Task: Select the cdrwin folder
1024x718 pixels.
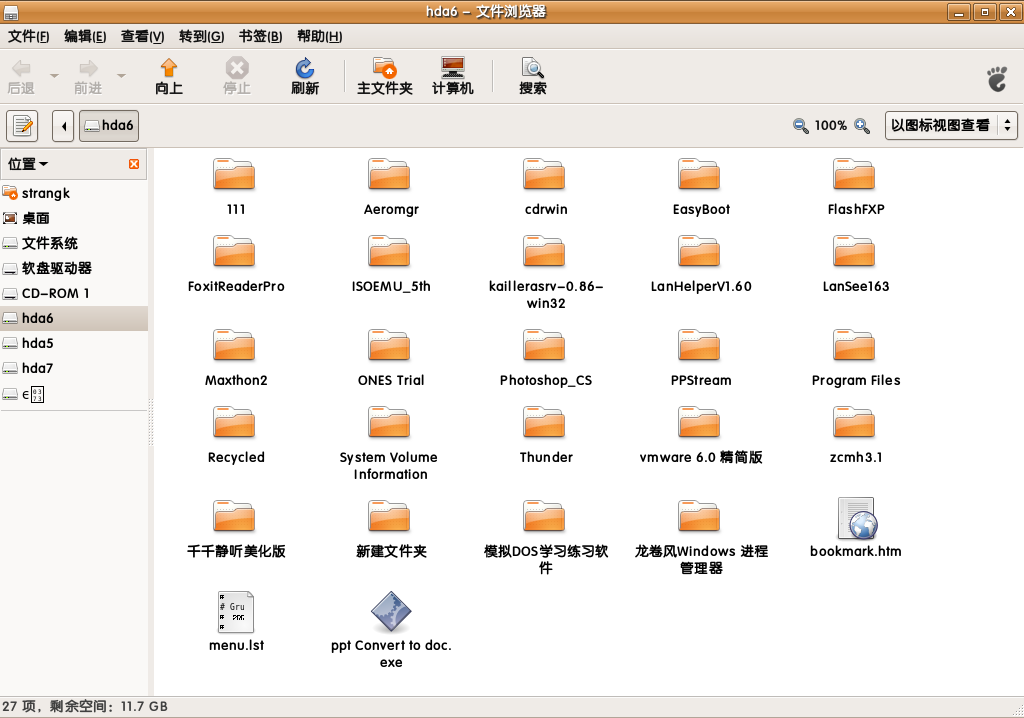Action: point(544,174)
